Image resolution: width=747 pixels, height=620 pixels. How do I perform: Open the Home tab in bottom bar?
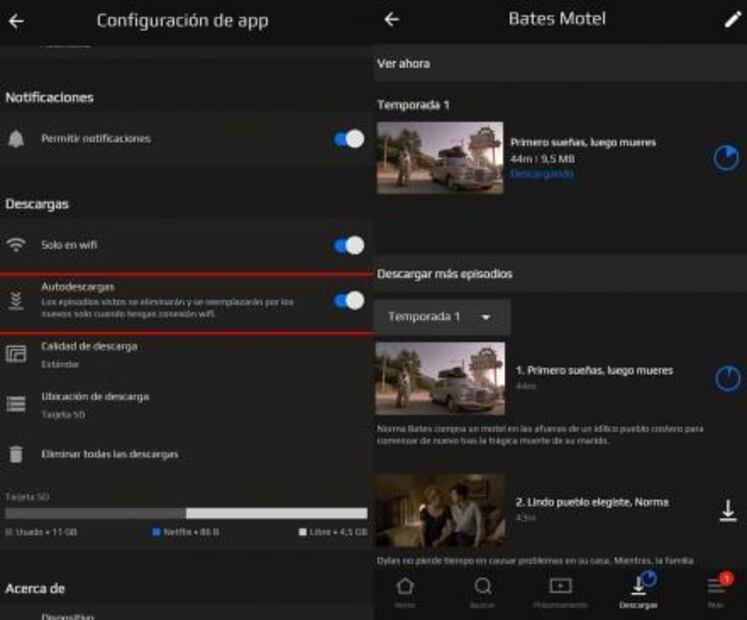405,591
